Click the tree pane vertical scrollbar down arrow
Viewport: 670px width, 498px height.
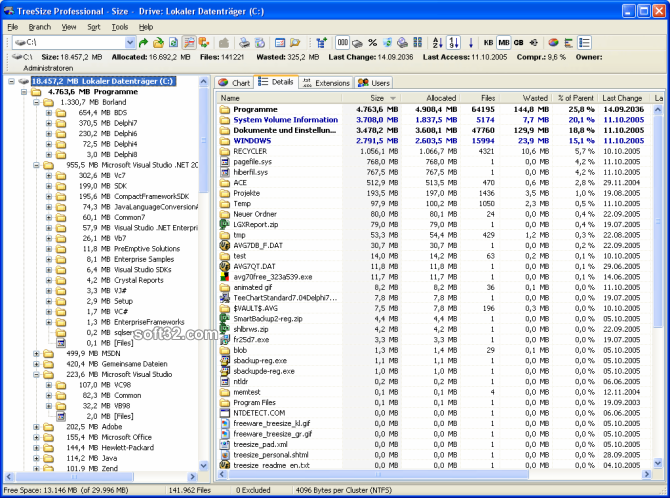coord(204,465)
